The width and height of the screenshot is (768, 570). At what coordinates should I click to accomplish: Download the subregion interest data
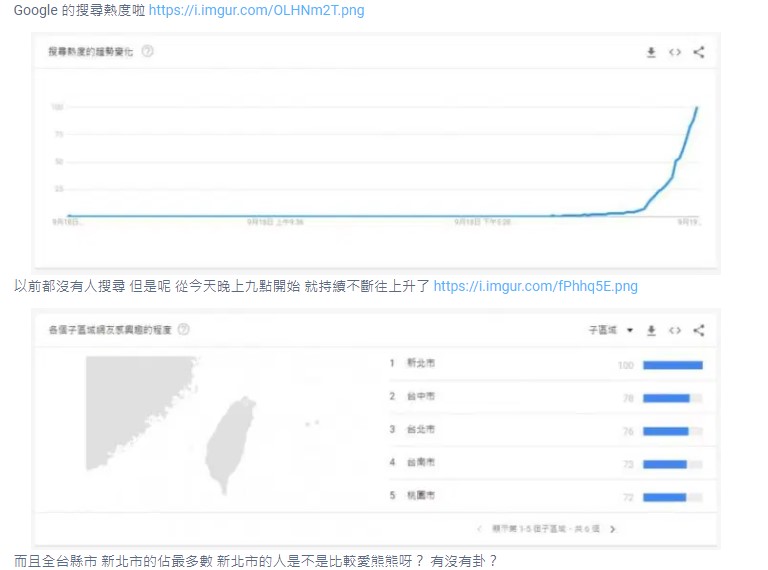coord(651,331)
